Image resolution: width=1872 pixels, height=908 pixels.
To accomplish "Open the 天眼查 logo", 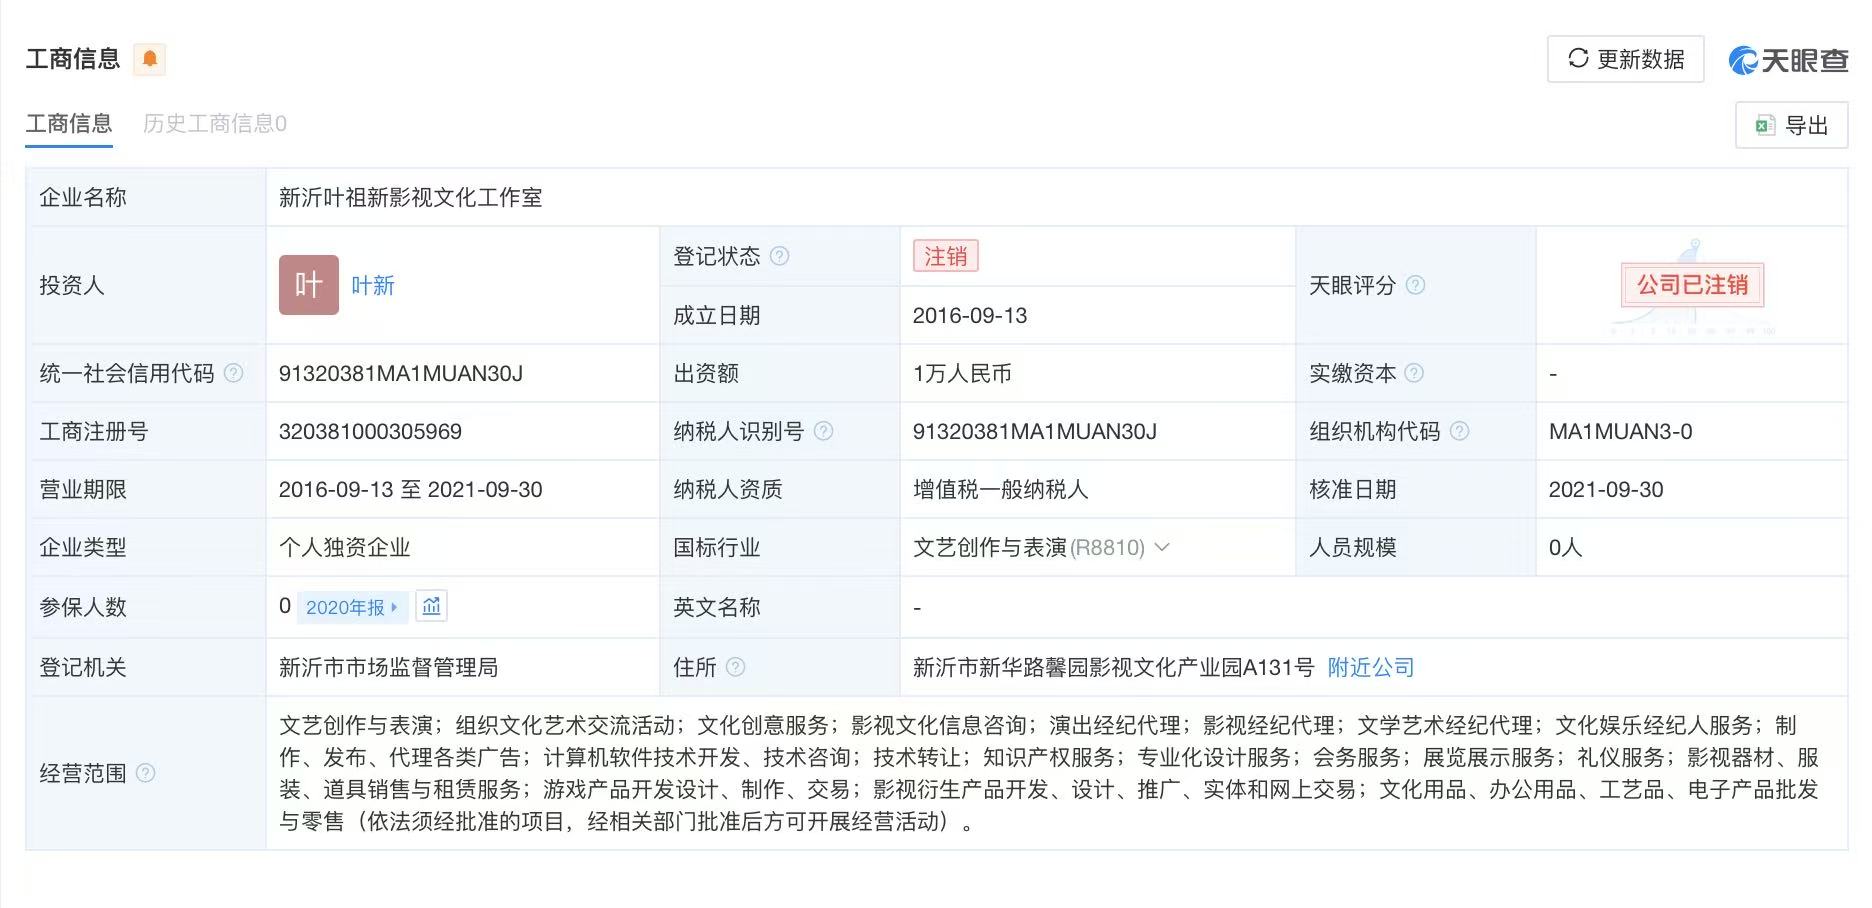I will coord(1788,60).
